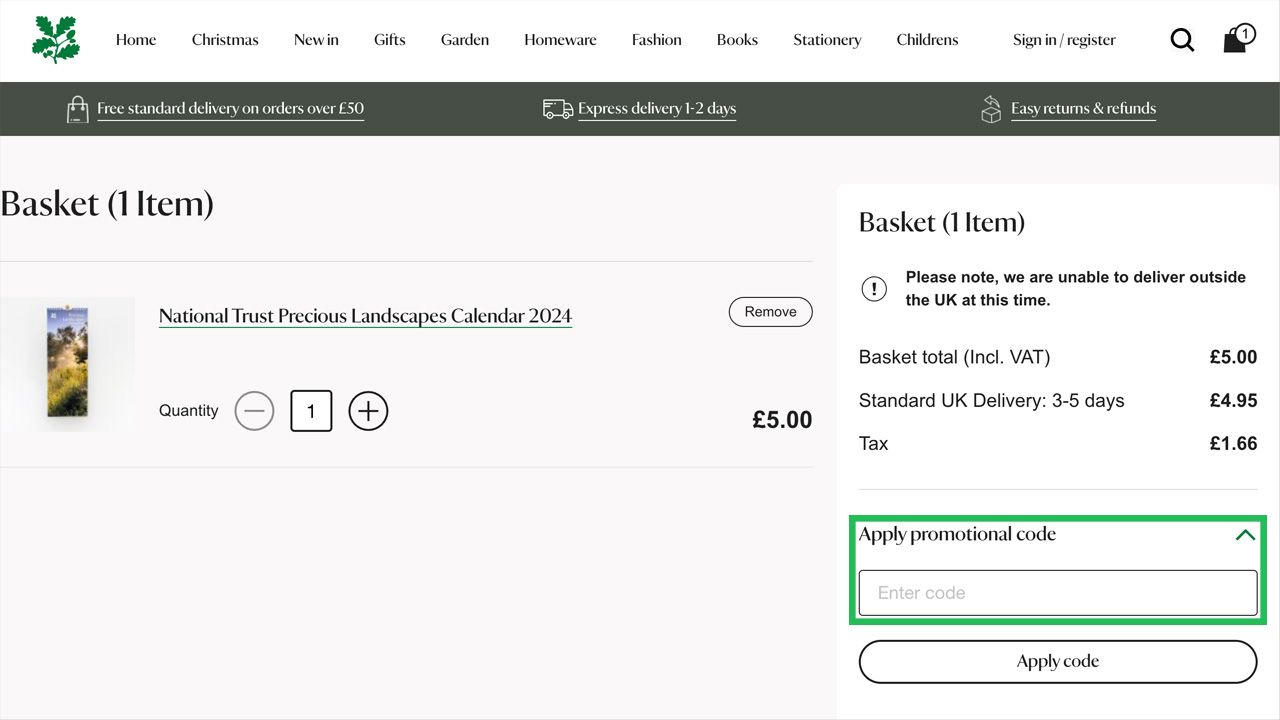
Task: Remove the calendar from the basket
Action: (x=770, y=311)
